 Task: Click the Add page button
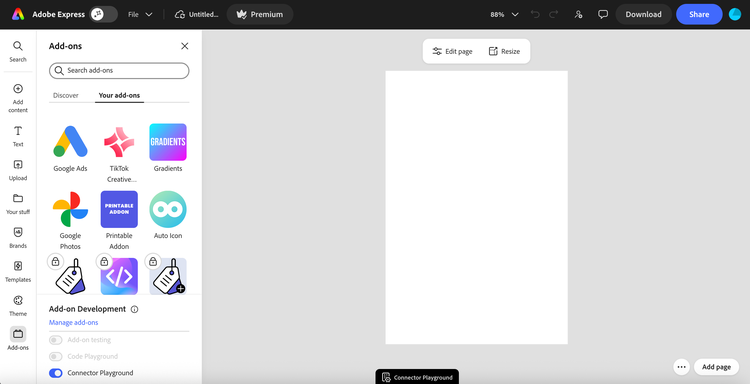716,367
